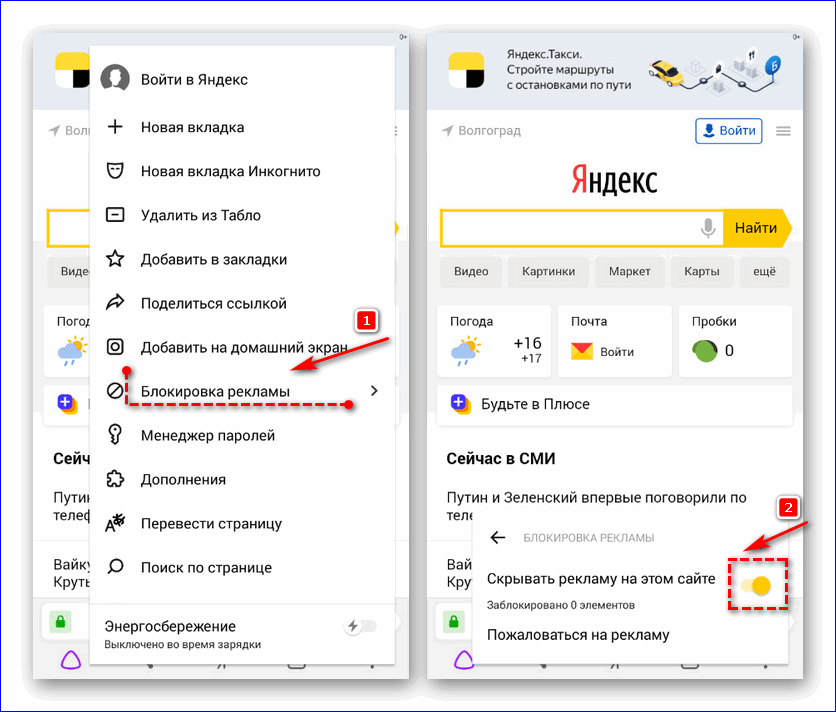This screenshot has height=712, width=836.
Task: Expand the Блокировка рекламы submenu chevron
Action: pyautogui.click(x=374, y=391)
